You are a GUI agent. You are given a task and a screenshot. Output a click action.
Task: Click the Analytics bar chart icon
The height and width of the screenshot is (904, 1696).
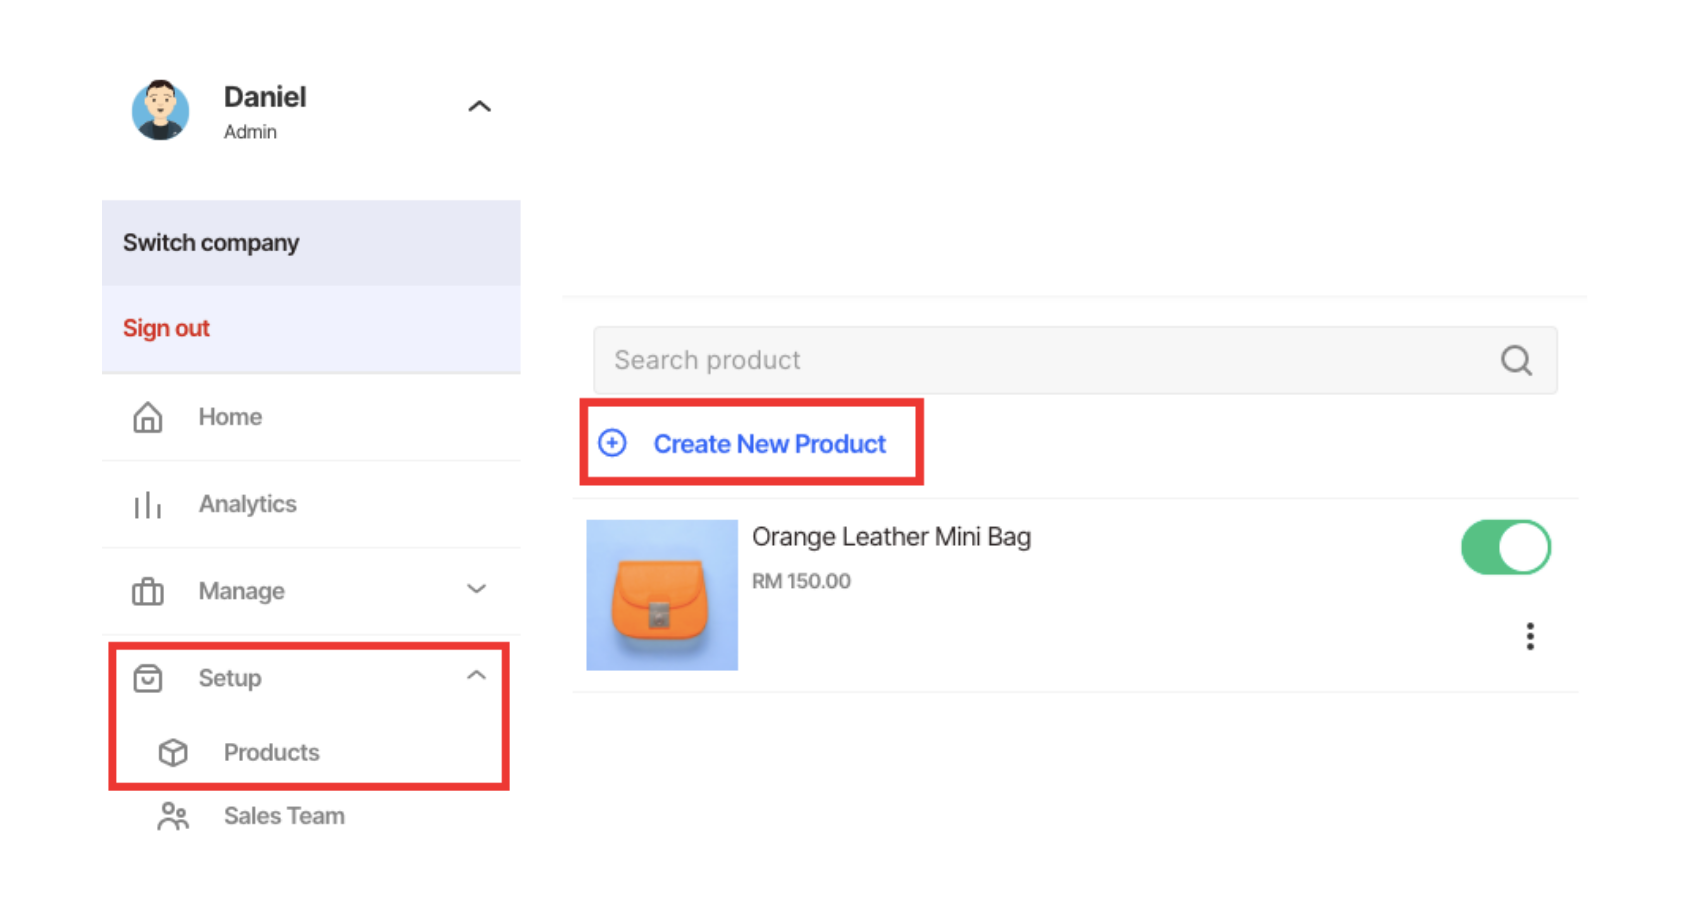coord(148,505)
